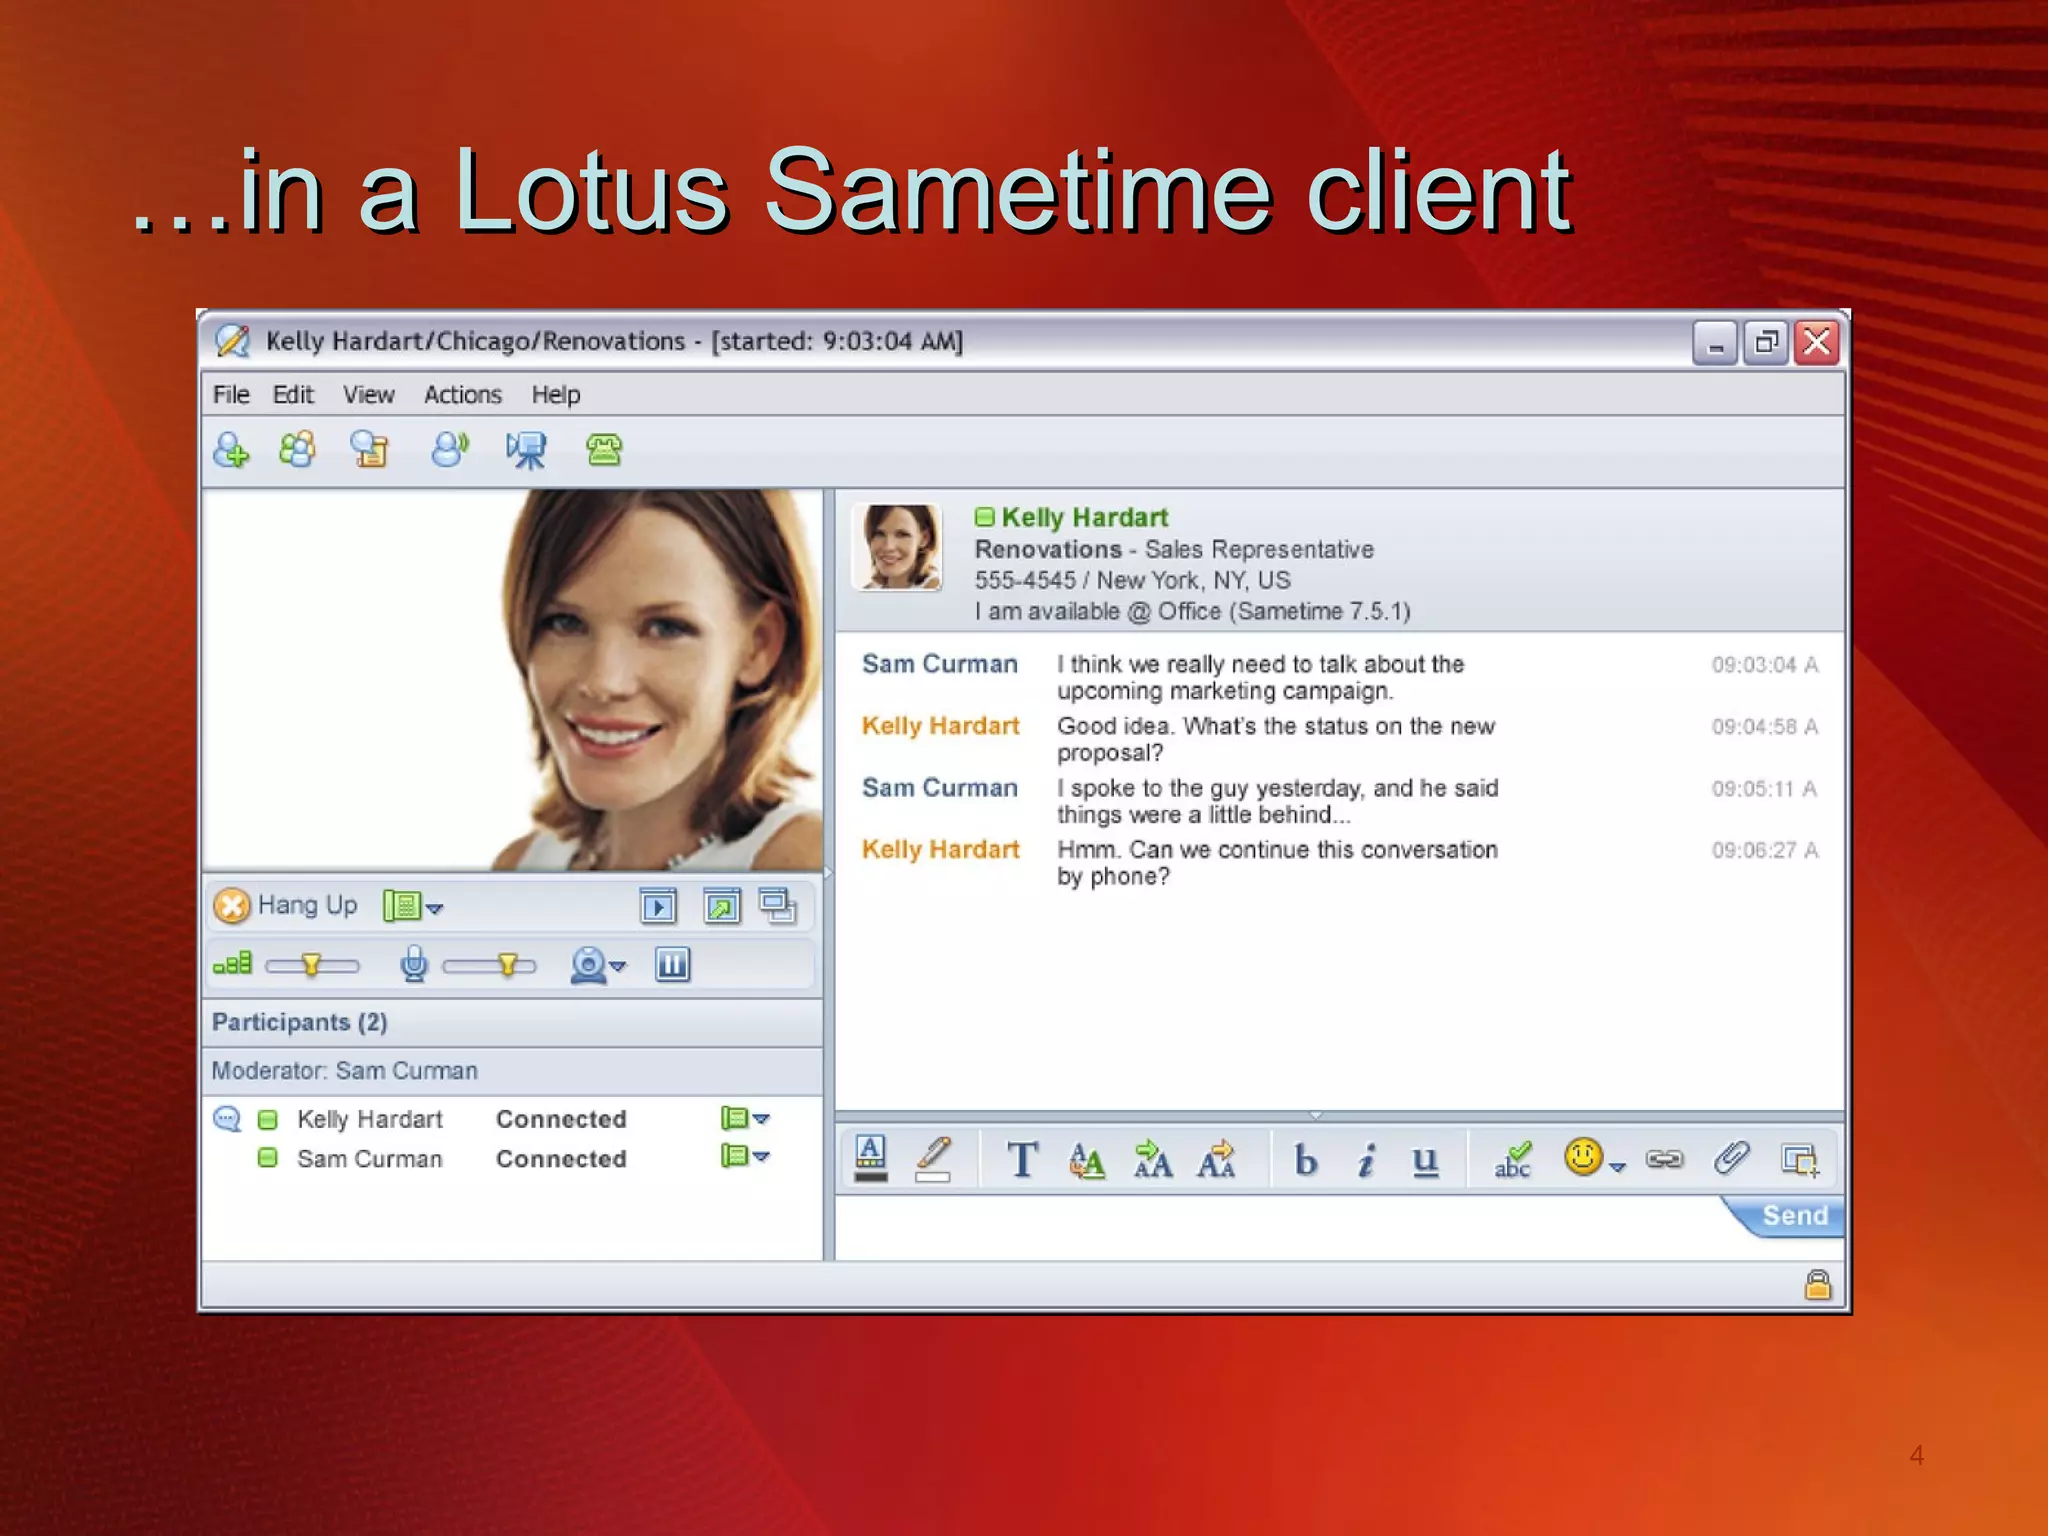
Task: Click the message asking to continue by phone
Action: coord(1277,863)
